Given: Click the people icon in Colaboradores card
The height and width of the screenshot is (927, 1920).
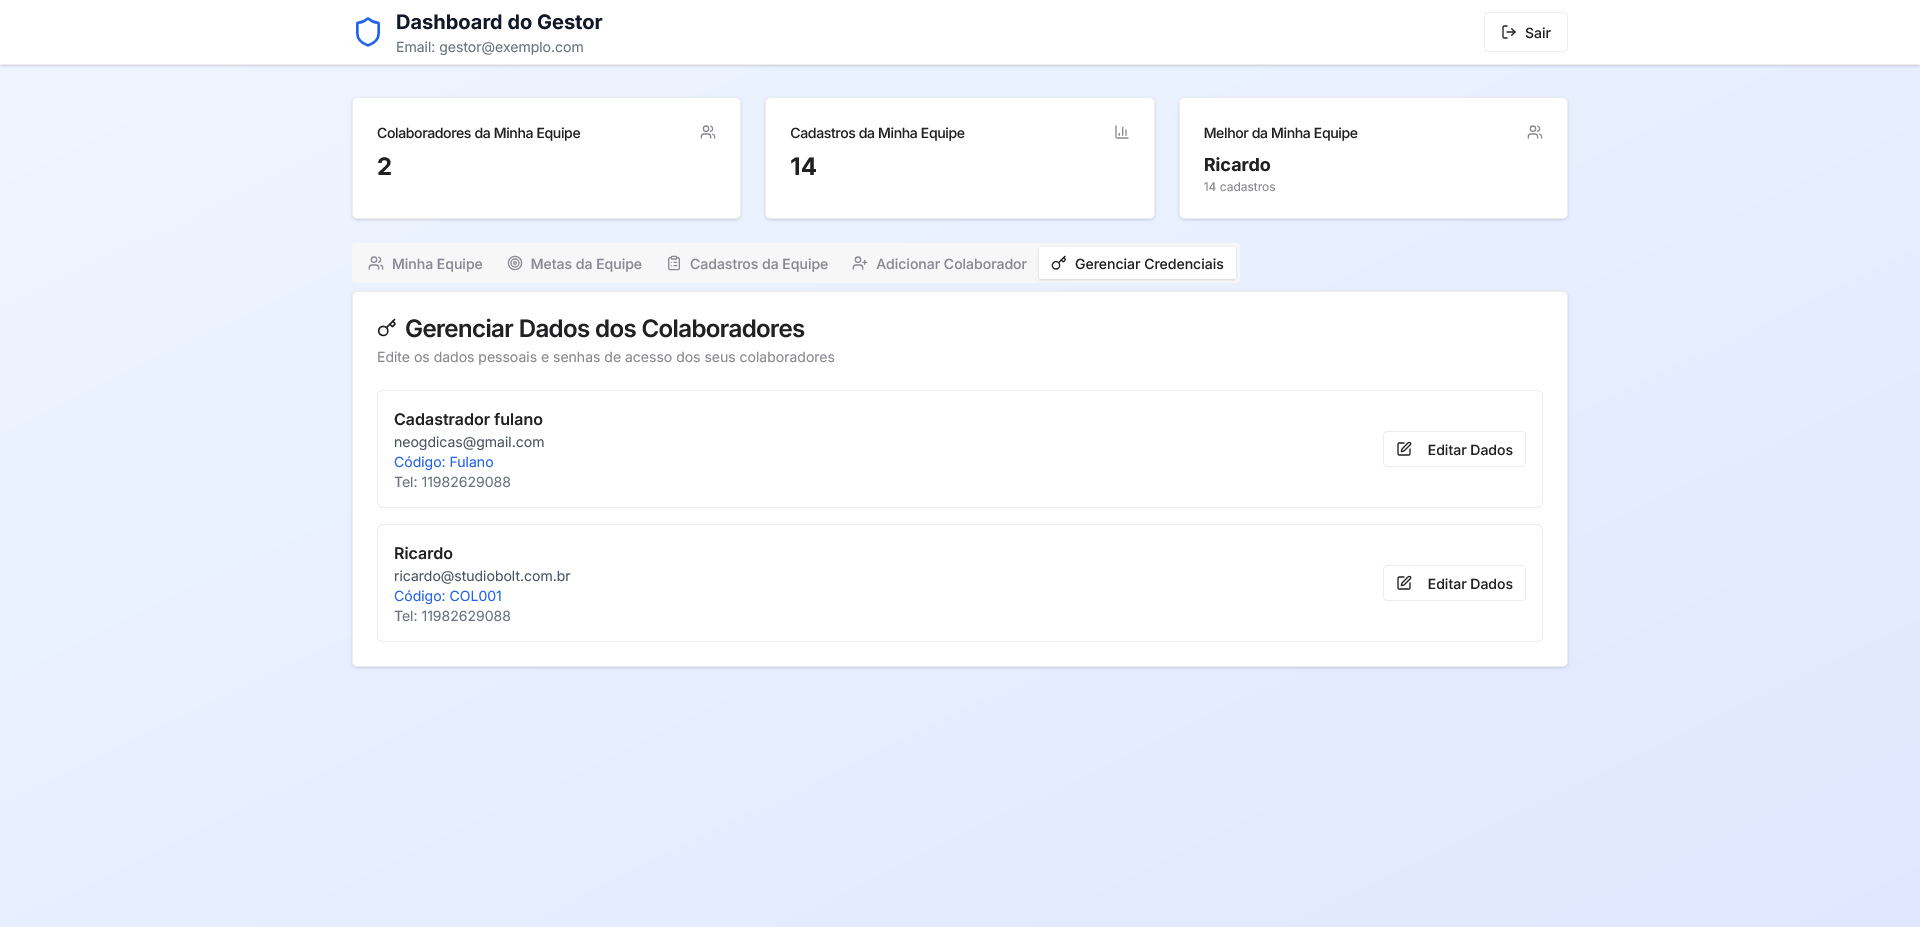Looking at the screenshot, I should click(708, 132).
